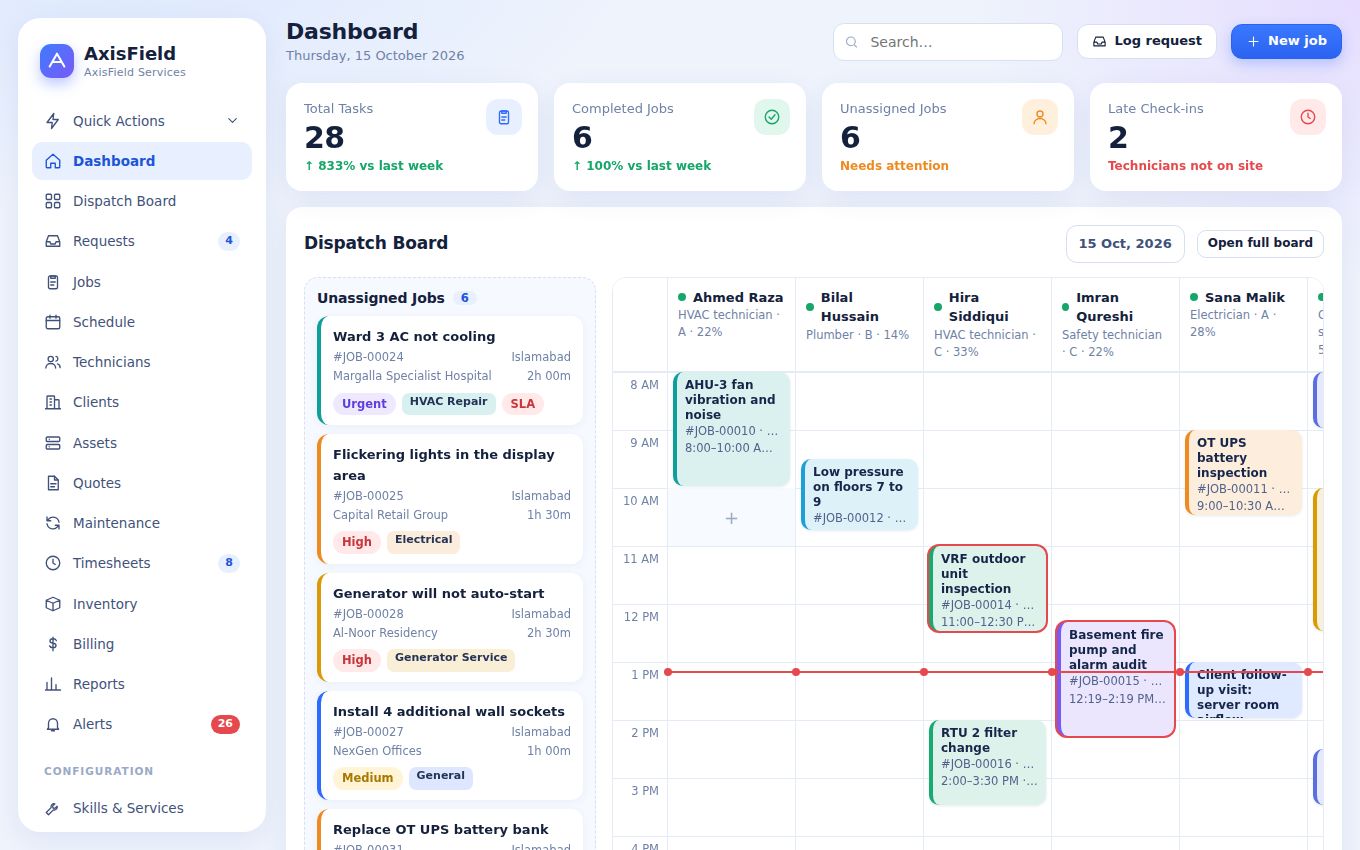
Task: Click the Assets server icon in sidebar
Action: pyautogui.click(x=53, y=443)
